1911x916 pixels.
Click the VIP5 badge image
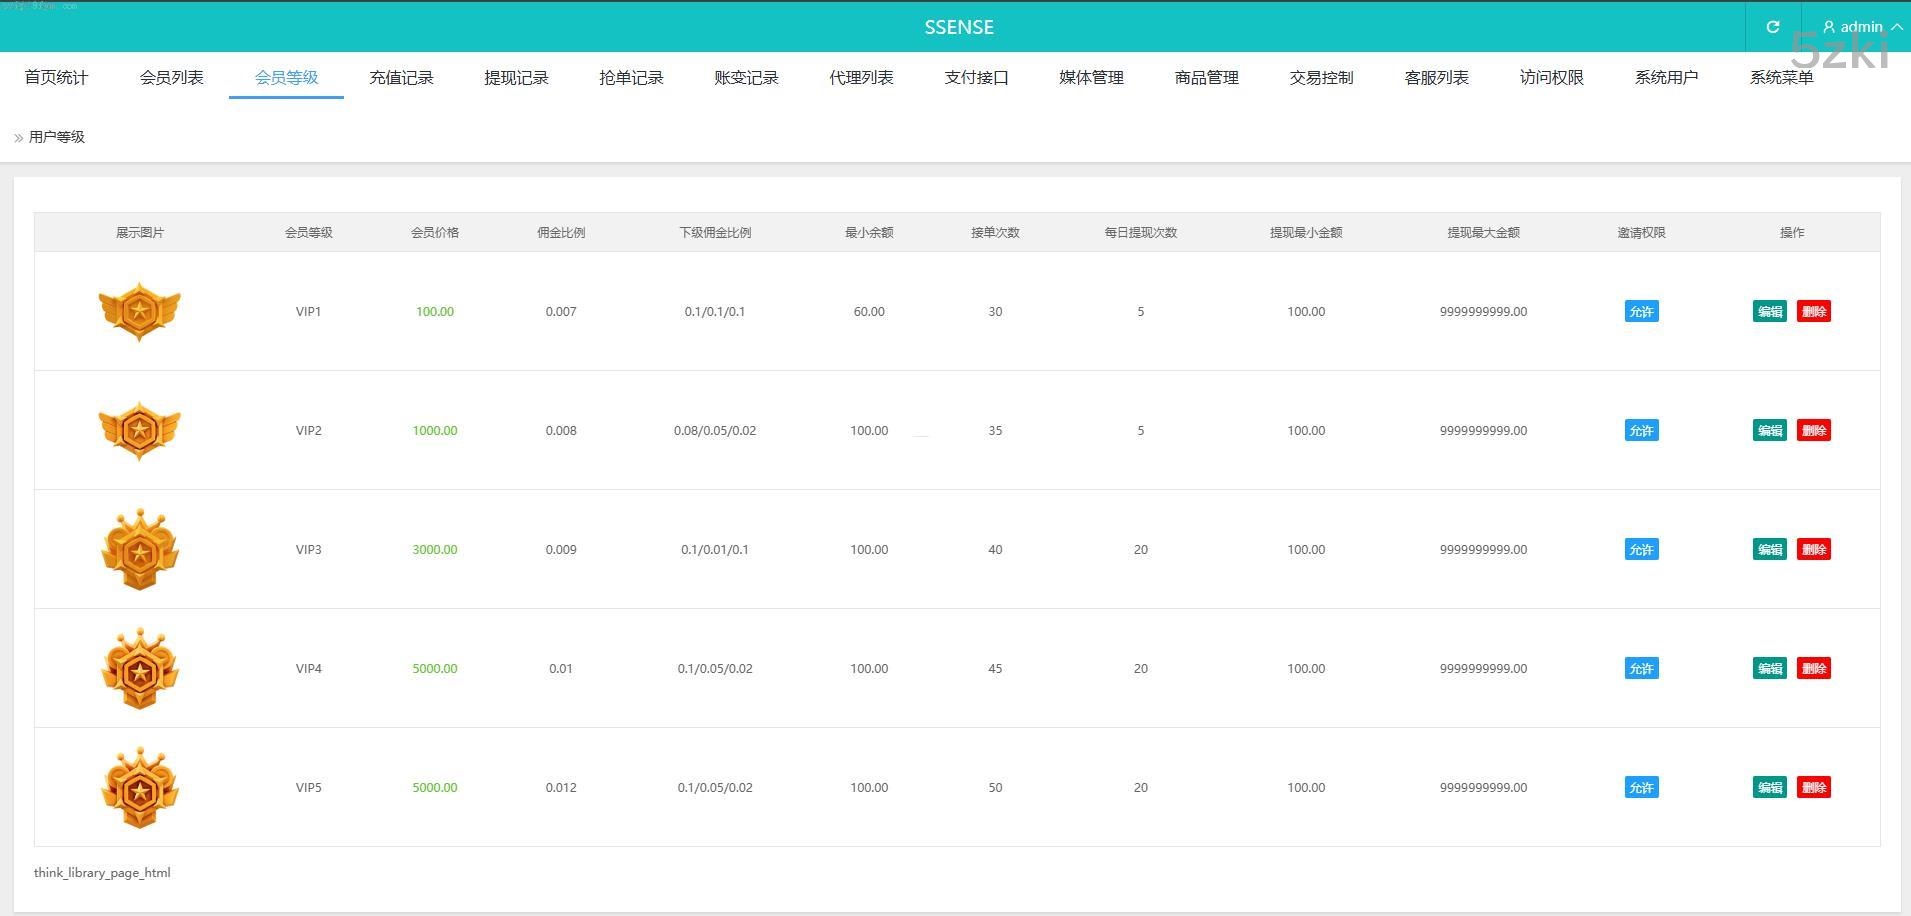(x=140, y=787)
